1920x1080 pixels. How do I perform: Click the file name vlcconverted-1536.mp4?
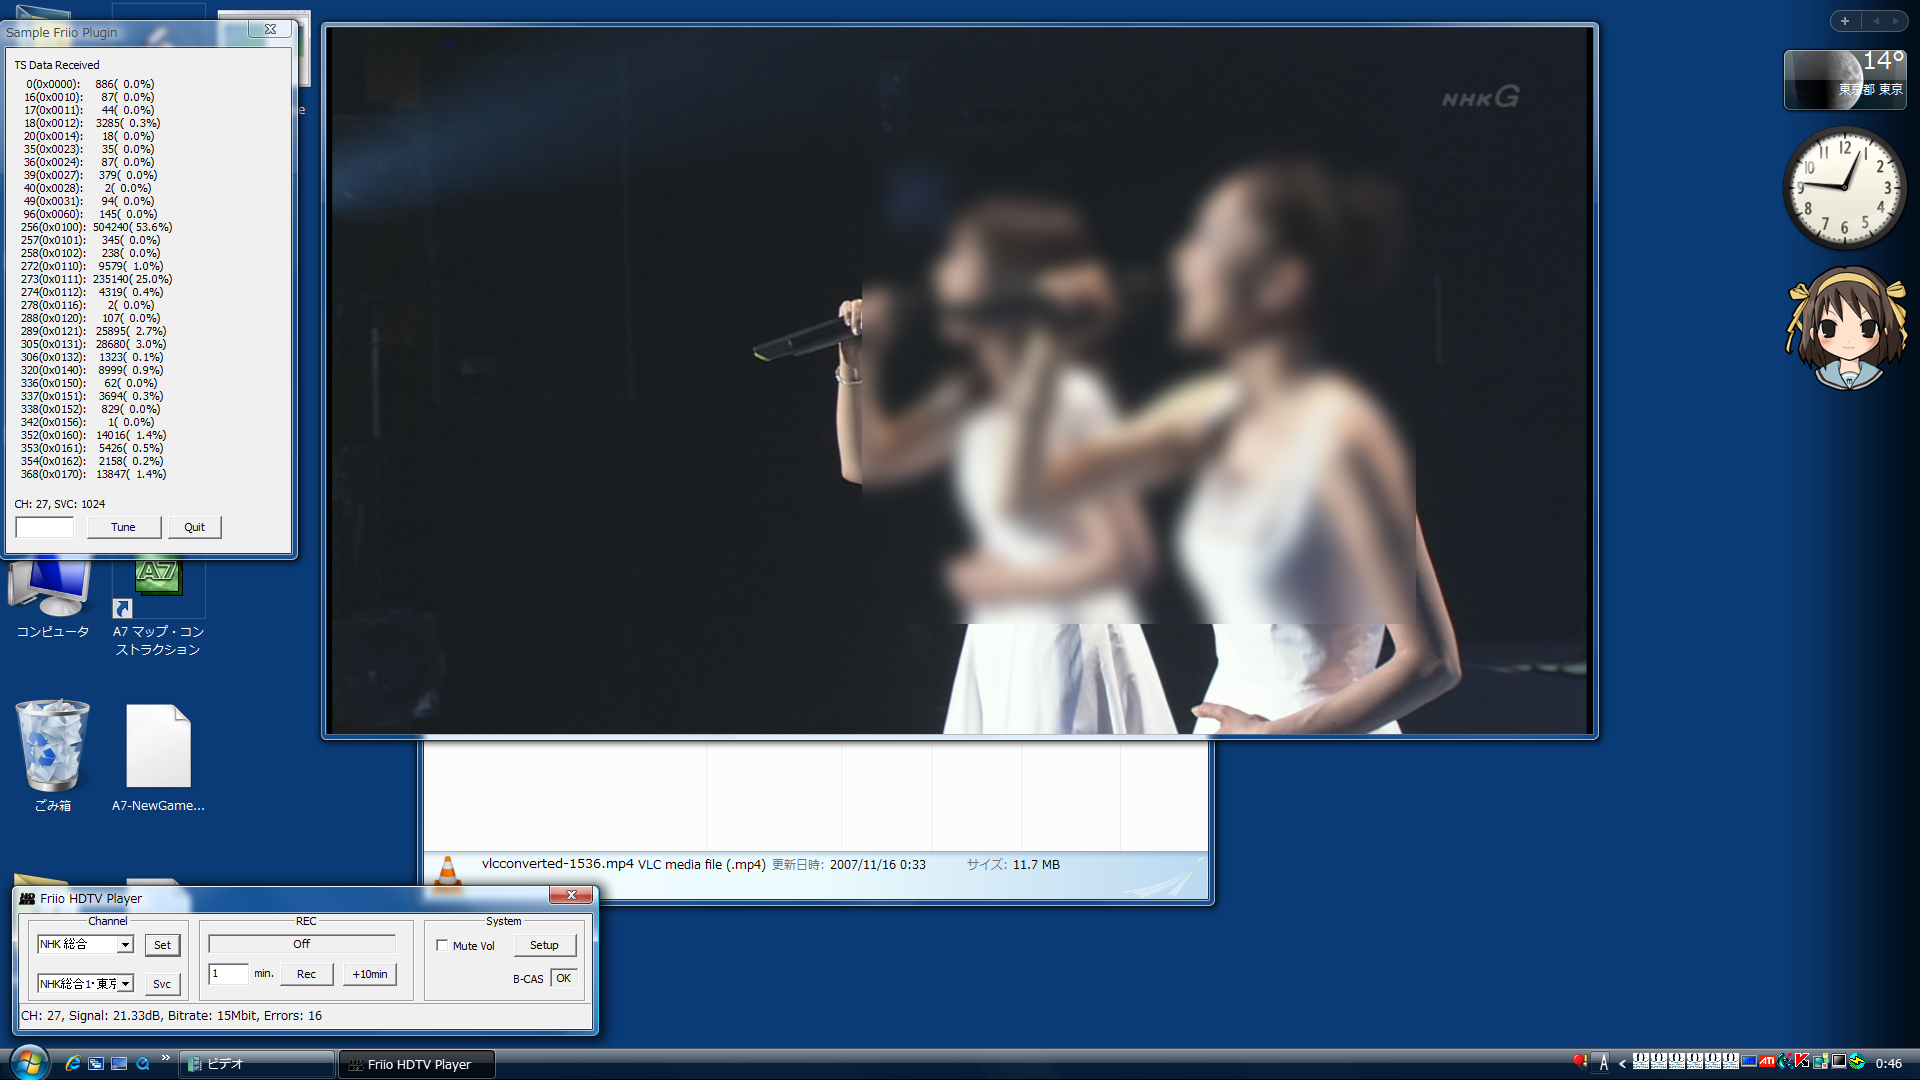pos(557,864)
